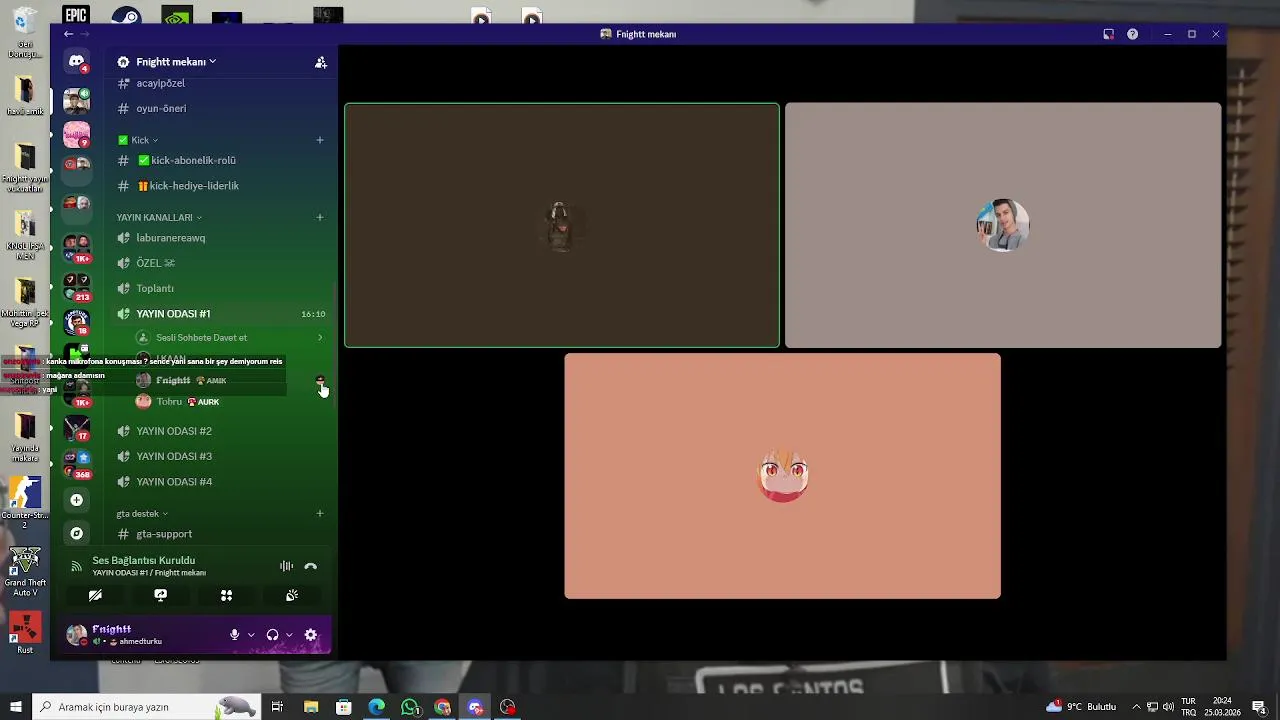Open the discover servers compass icon

click(x=77, y=534)
